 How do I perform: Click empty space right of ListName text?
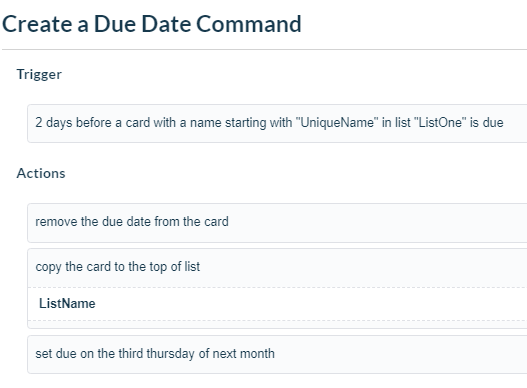pos(302,304)
